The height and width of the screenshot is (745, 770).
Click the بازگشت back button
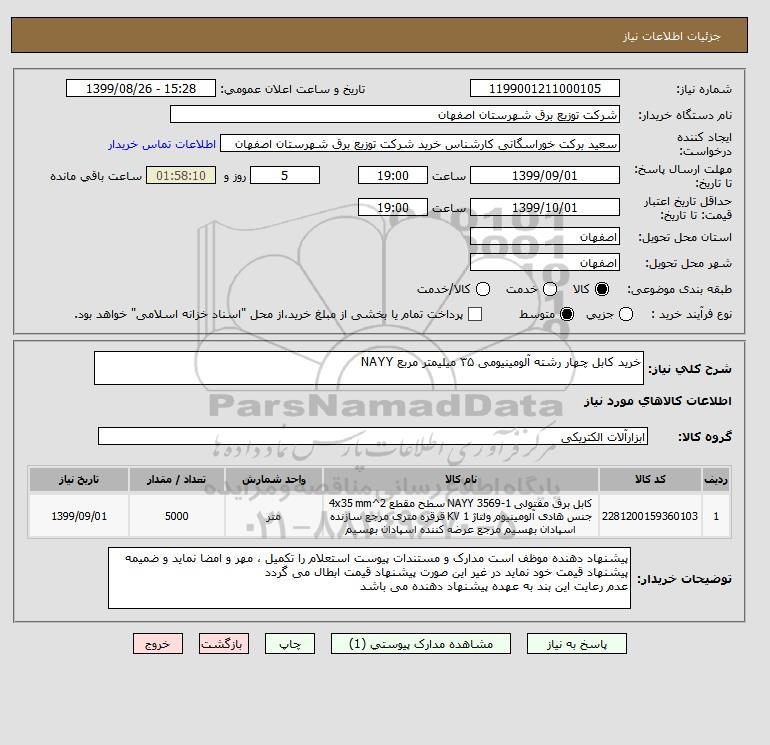point(224,643)
